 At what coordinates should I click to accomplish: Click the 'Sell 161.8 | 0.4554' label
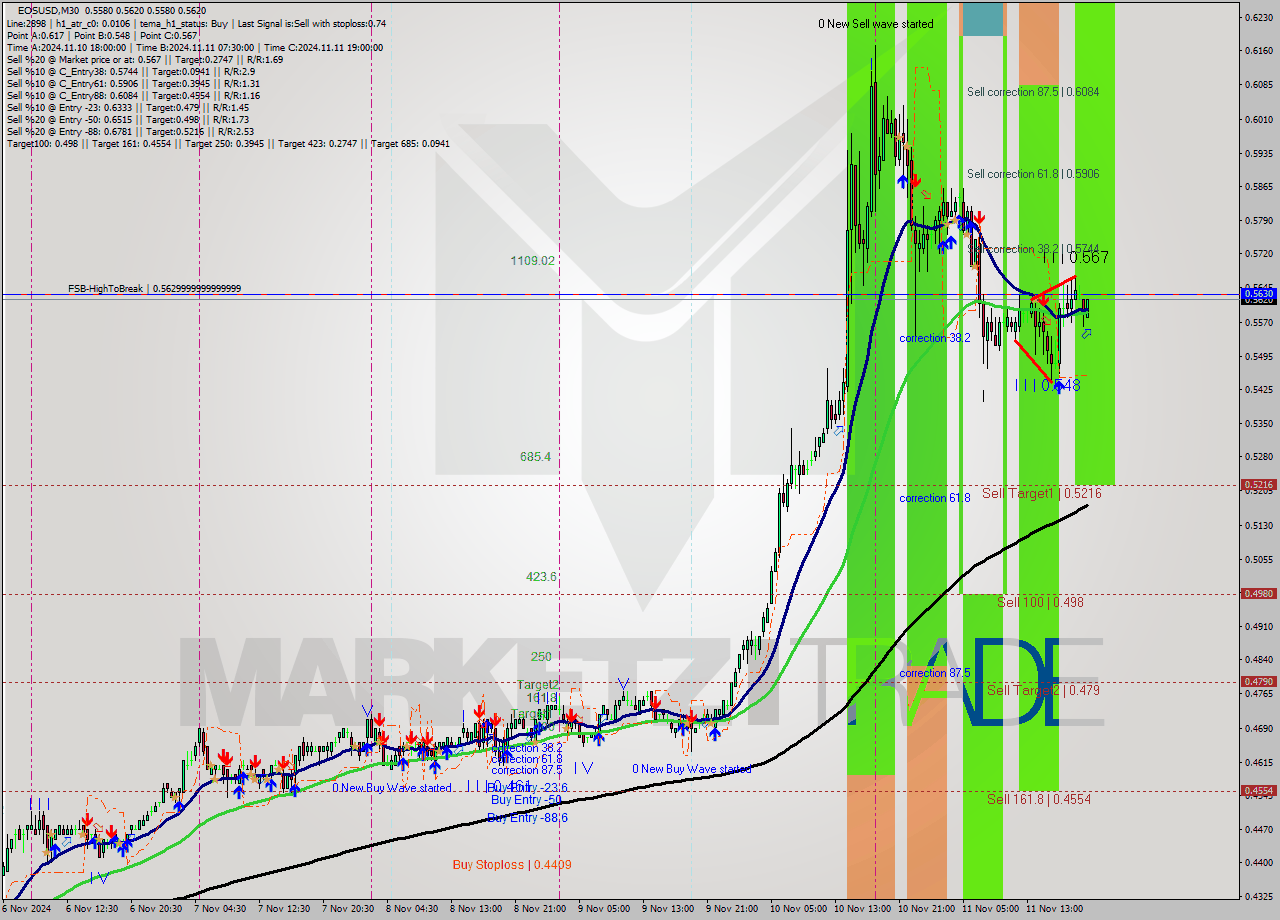tap(1039, 799)
